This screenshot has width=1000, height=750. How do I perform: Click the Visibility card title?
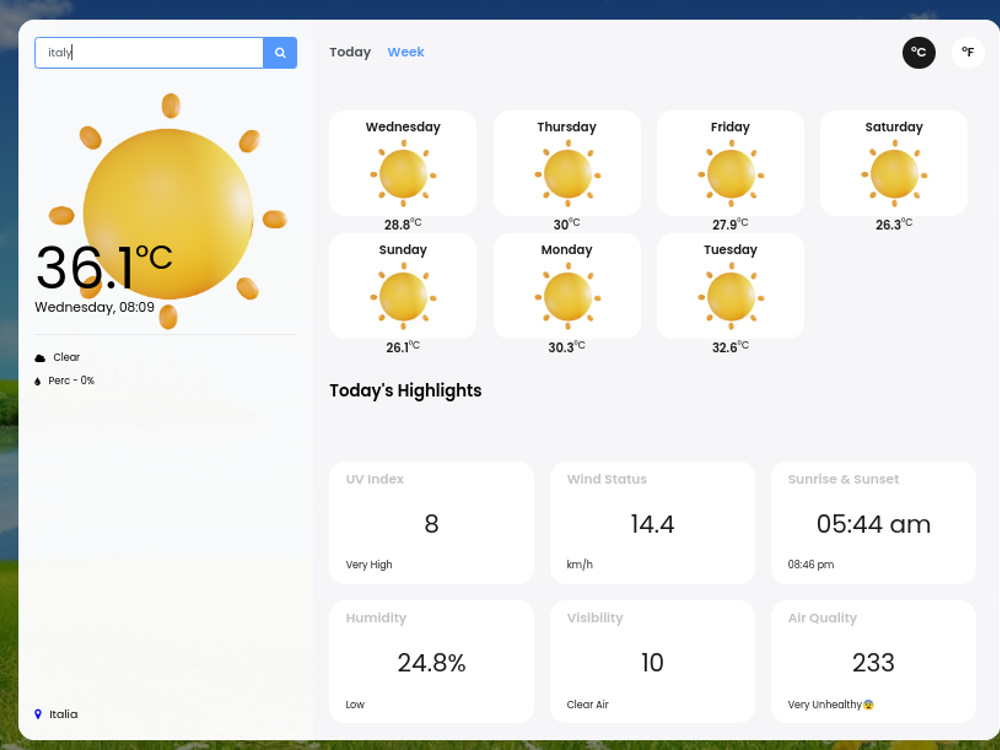coord(595,618)
